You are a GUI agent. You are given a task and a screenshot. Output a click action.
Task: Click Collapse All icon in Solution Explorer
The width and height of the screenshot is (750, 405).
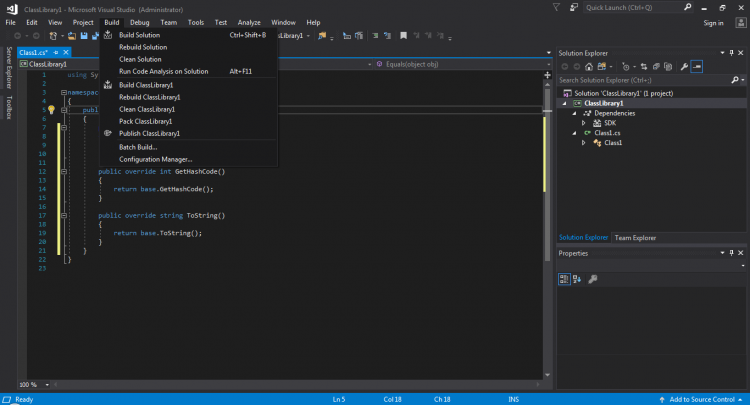(x=658, y=67)
